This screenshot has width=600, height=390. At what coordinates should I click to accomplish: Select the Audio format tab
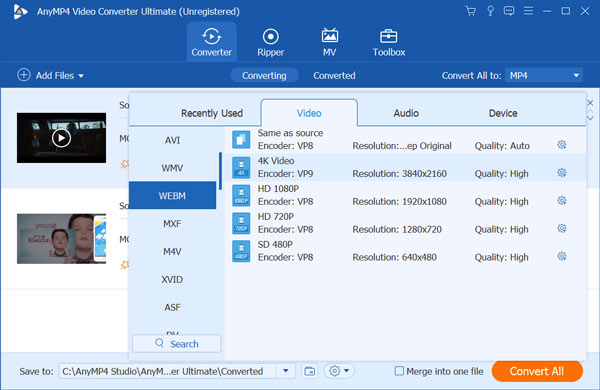click(x=406, y=113)
